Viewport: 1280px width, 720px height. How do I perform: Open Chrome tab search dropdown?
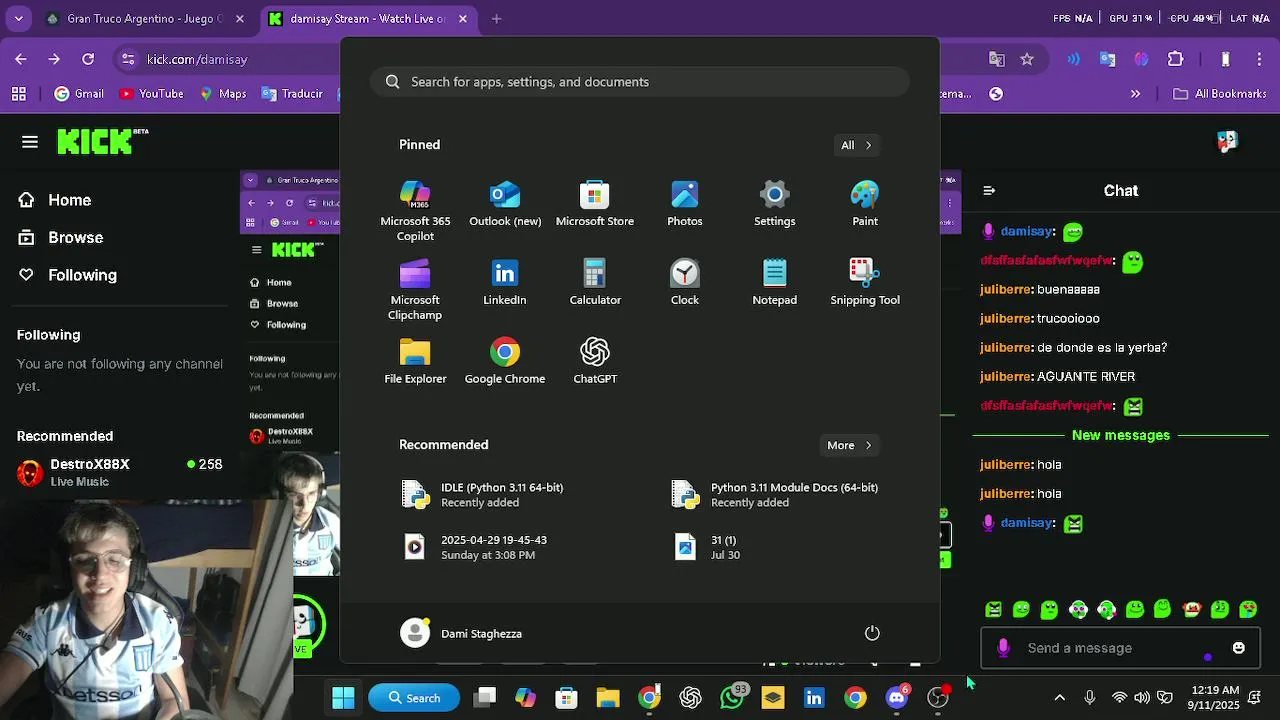click(19, 18)
